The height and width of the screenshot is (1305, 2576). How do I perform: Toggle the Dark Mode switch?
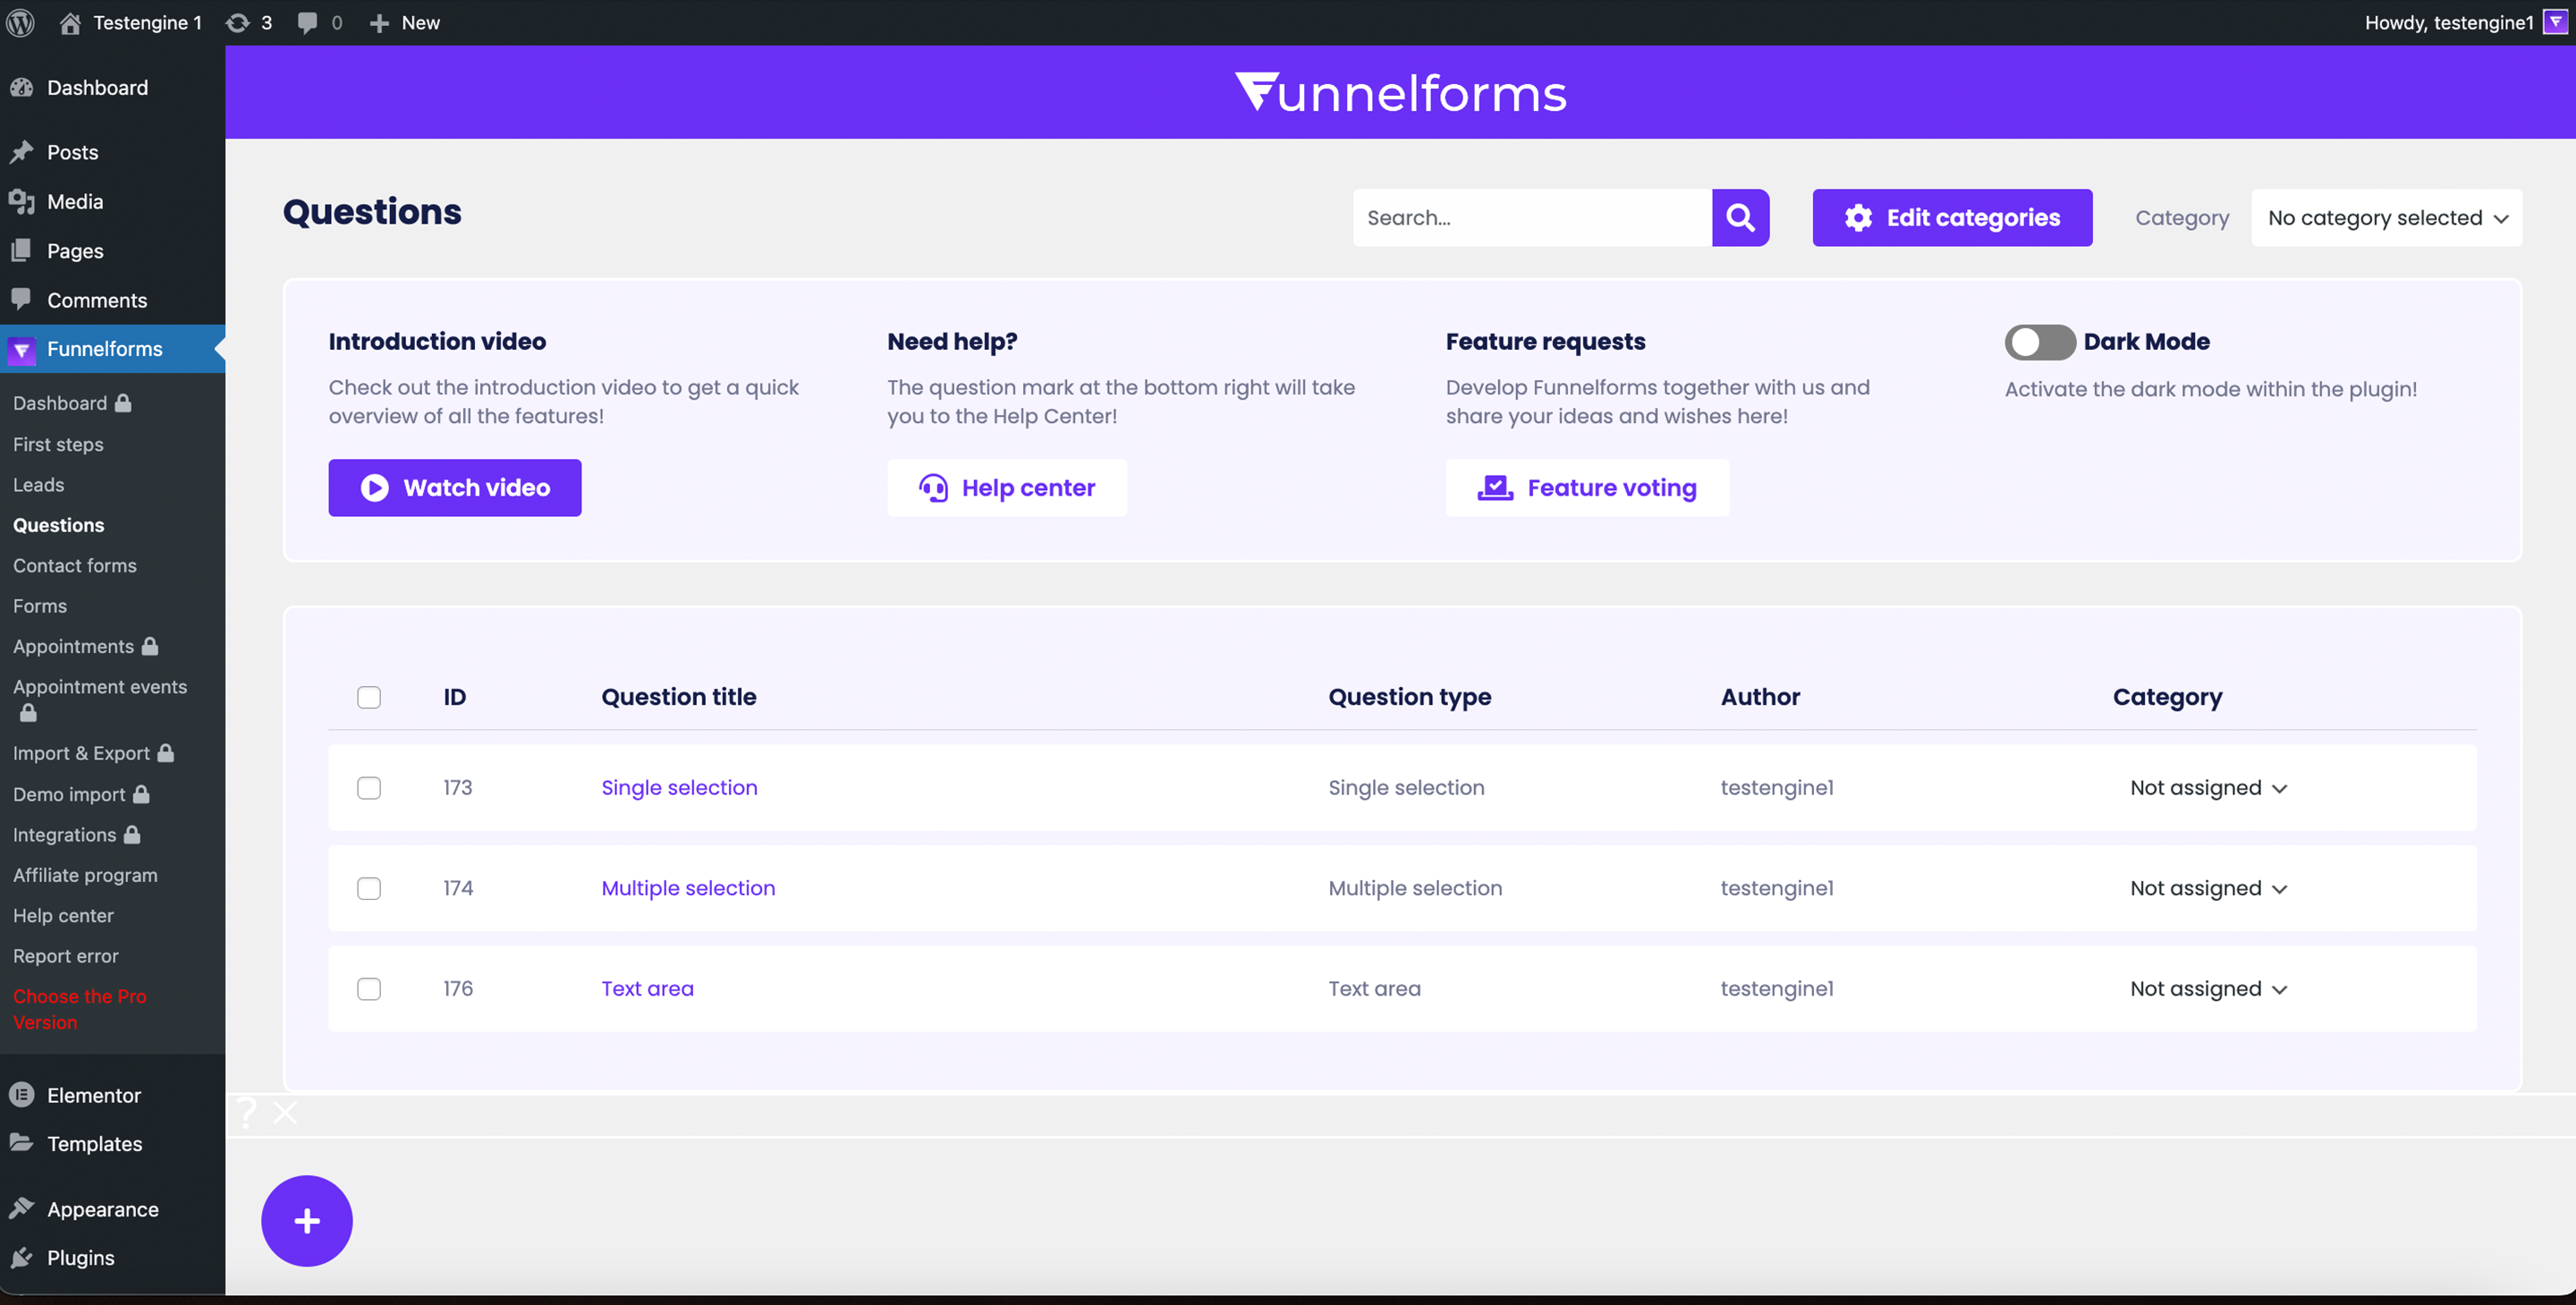tap(2040, 342)
